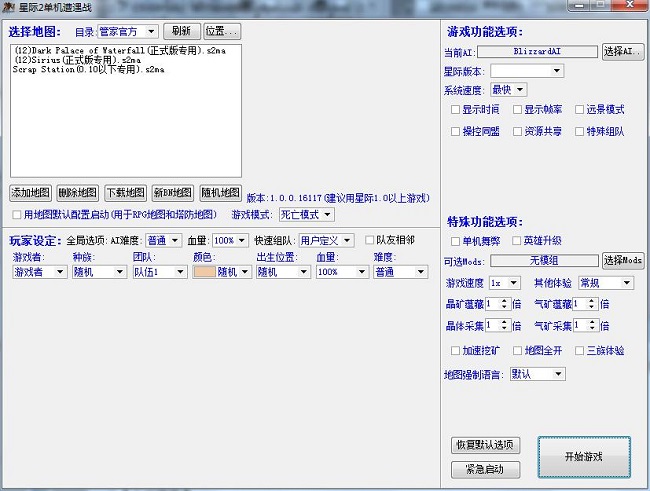Open the 系统速度 dropdown
Screen dimensions: 650x491
[x=509, y=90]
